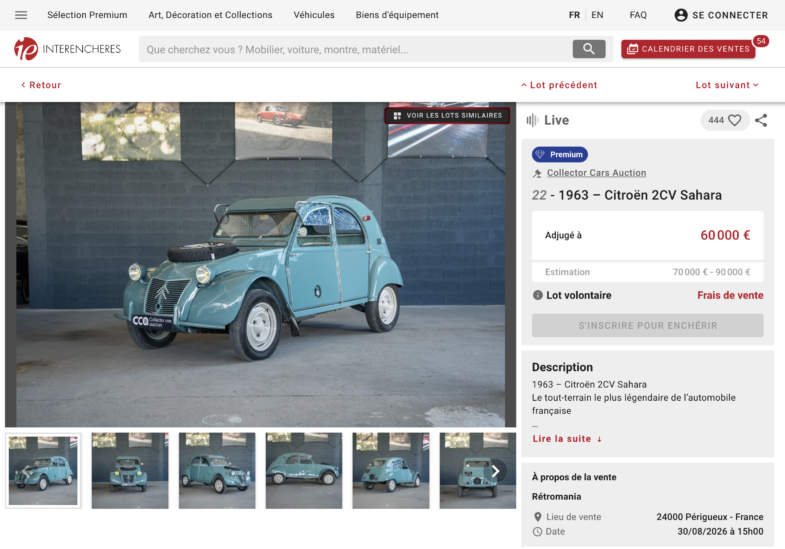Click the magnifier search button
Viewport: 785px width, 549px height.
coord(589,49)
